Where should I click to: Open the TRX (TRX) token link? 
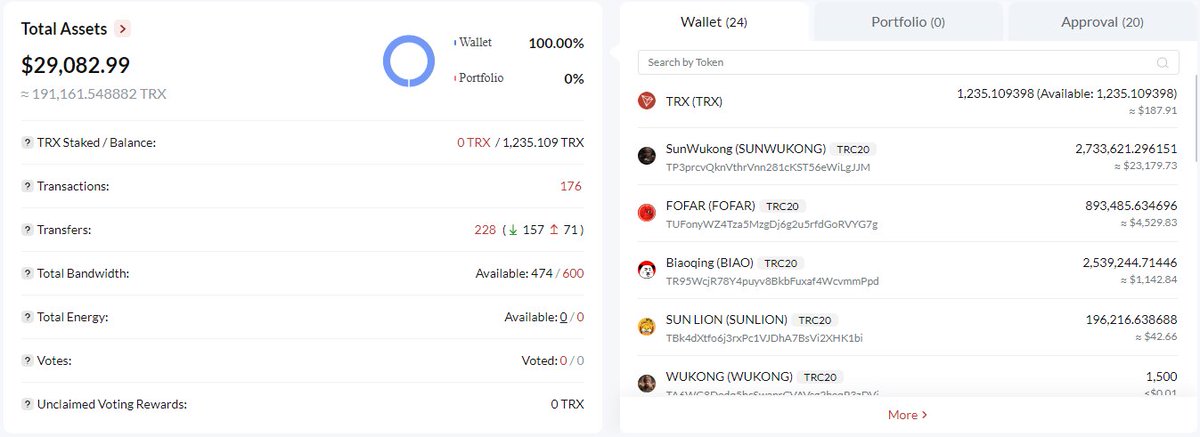pyautogui.click(x=694, y=101)
